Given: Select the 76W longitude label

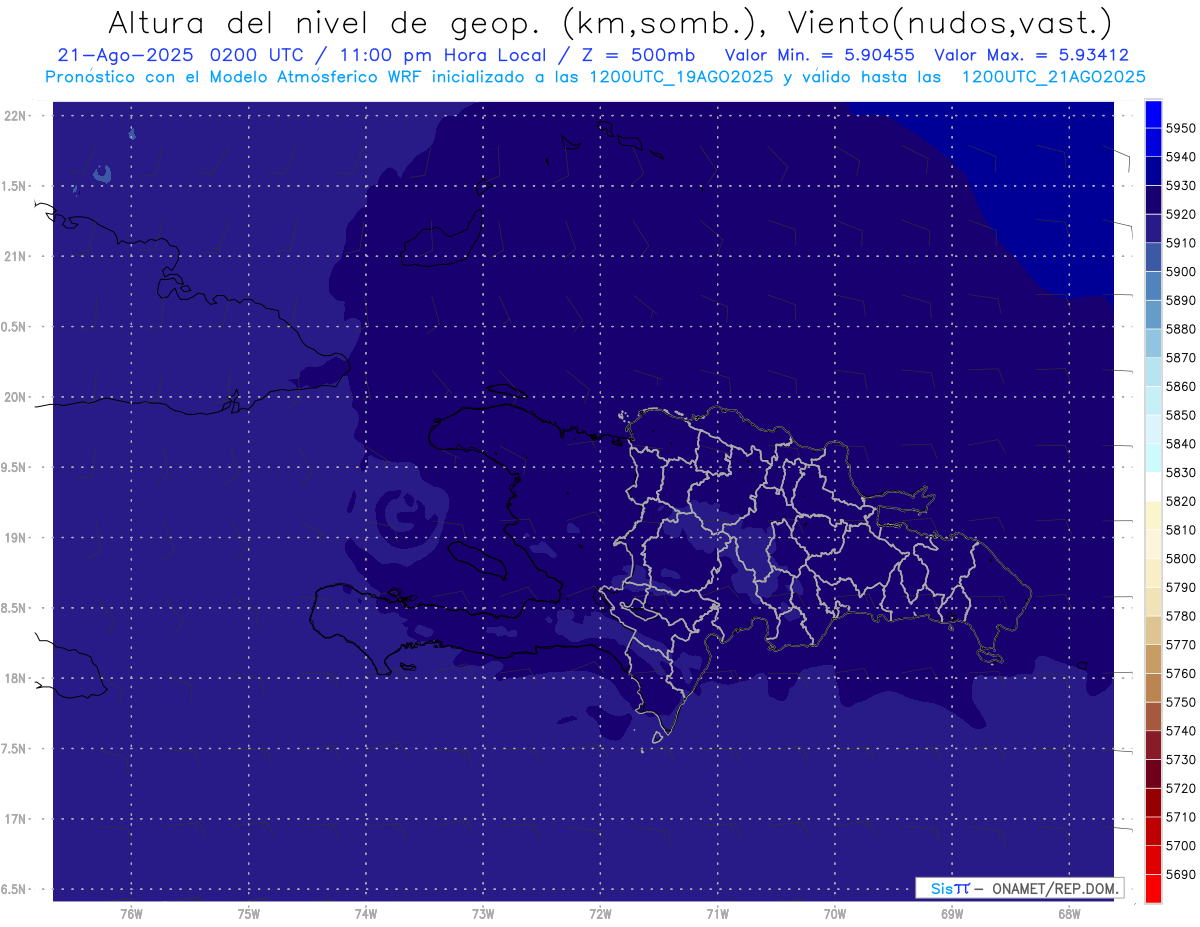Looking at the screenshot, I should [x=131, y=913].
